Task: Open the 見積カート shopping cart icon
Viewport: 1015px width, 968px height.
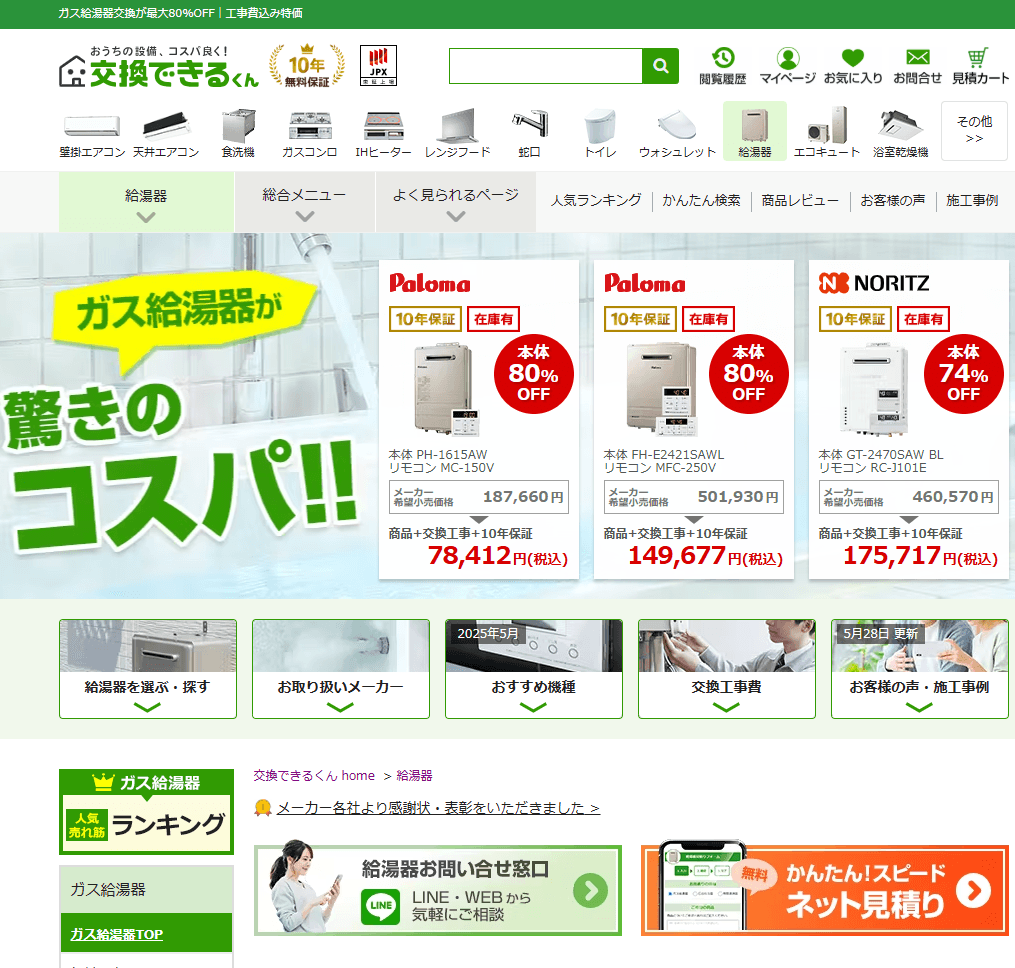Action: [x=980, y=66]
